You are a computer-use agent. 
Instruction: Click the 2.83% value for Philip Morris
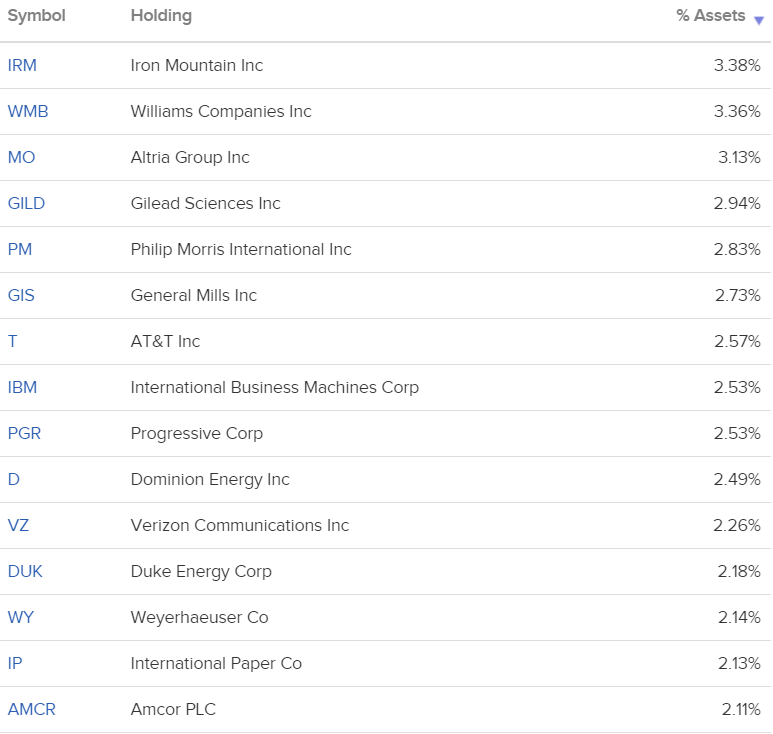[x=737, y=249]
